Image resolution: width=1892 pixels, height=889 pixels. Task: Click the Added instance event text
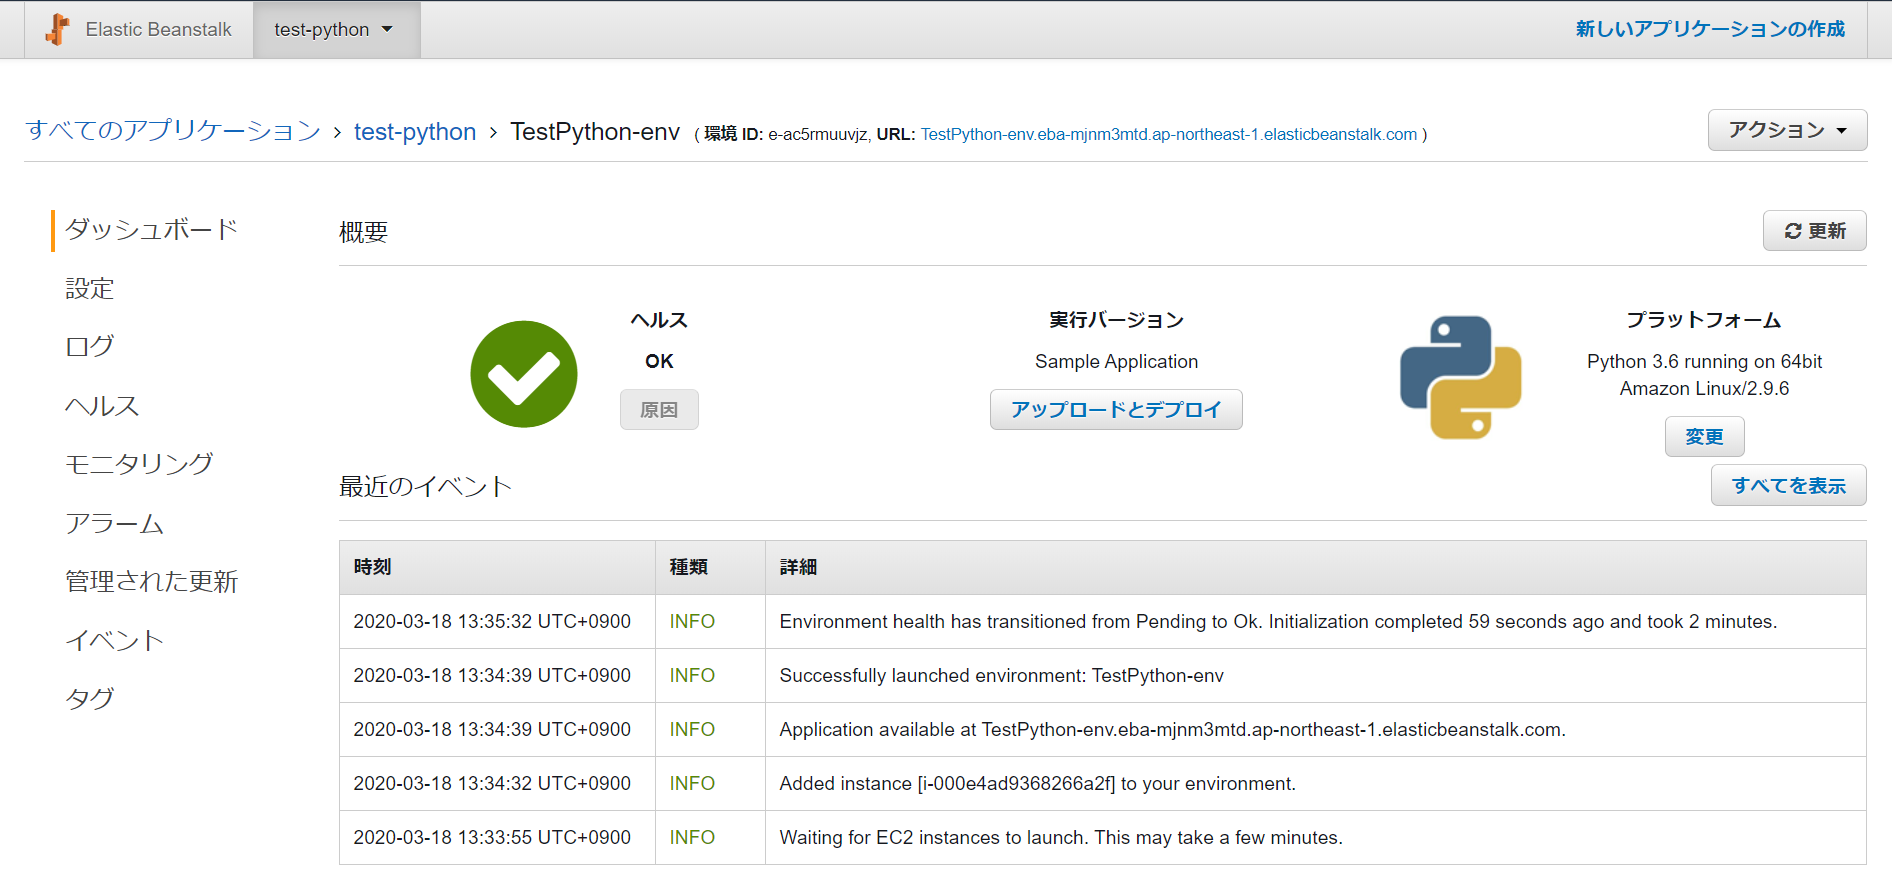(1037, 784)
